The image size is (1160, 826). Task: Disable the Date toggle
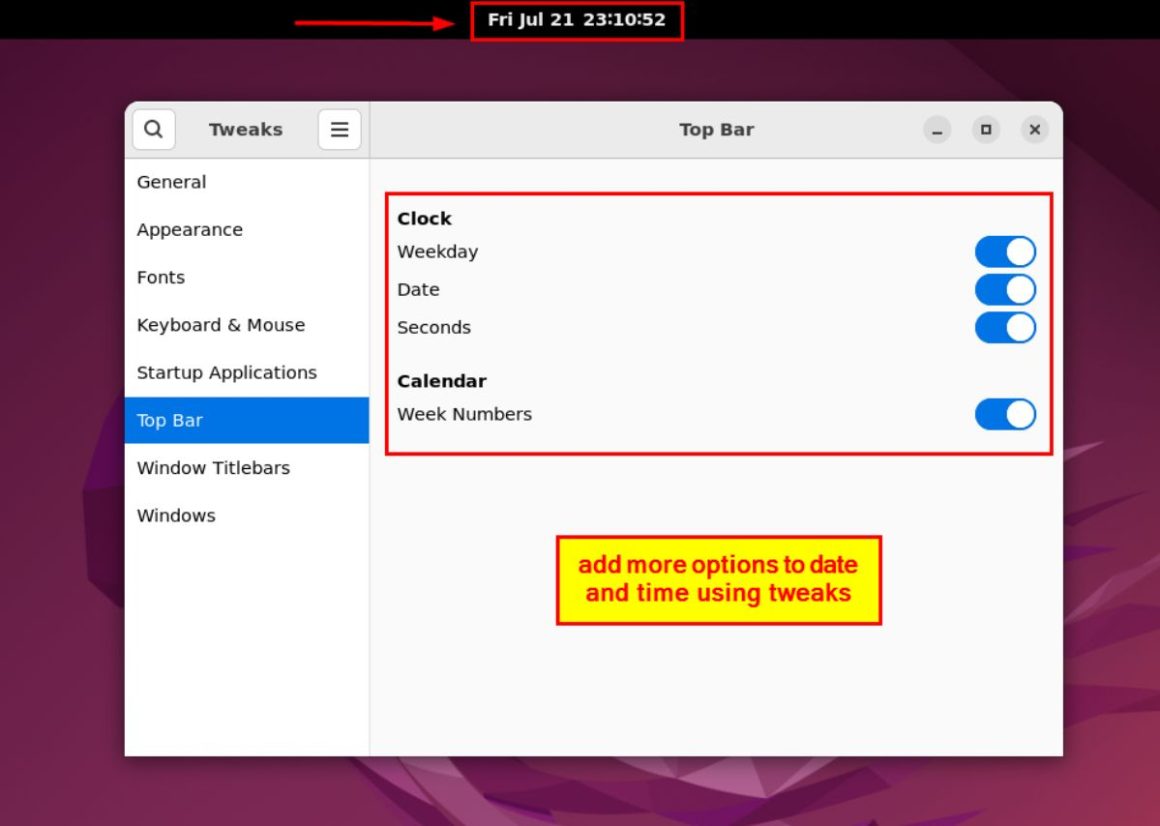pyautogui.click(x=1004, y=289)
